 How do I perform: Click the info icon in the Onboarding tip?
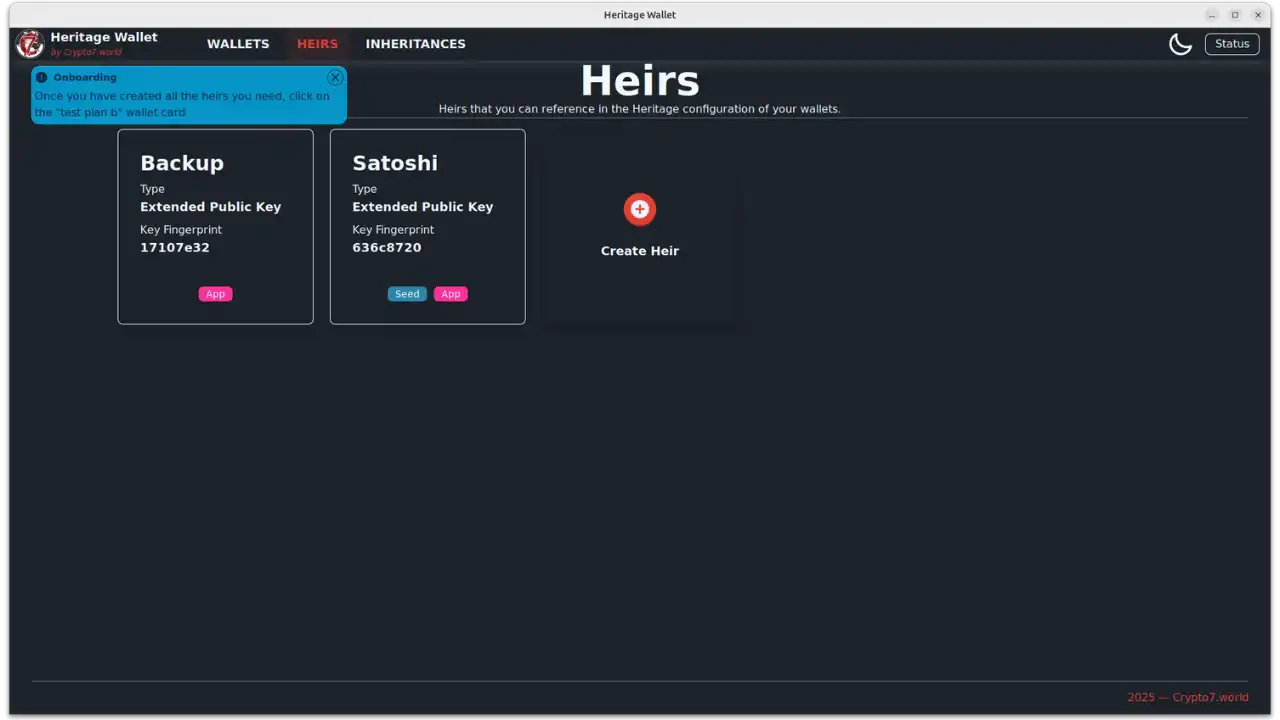tap(41, 77)
